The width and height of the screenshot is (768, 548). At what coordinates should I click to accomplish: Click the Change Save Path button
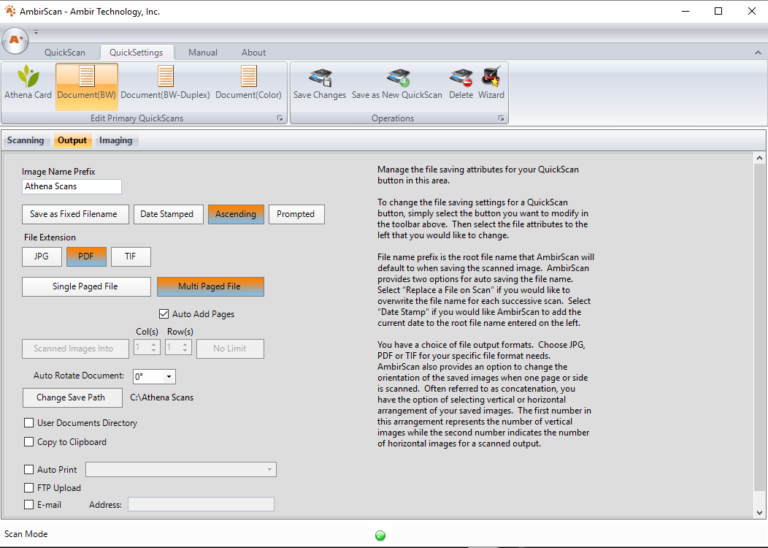pyautogui.click(x=72, y=398)
